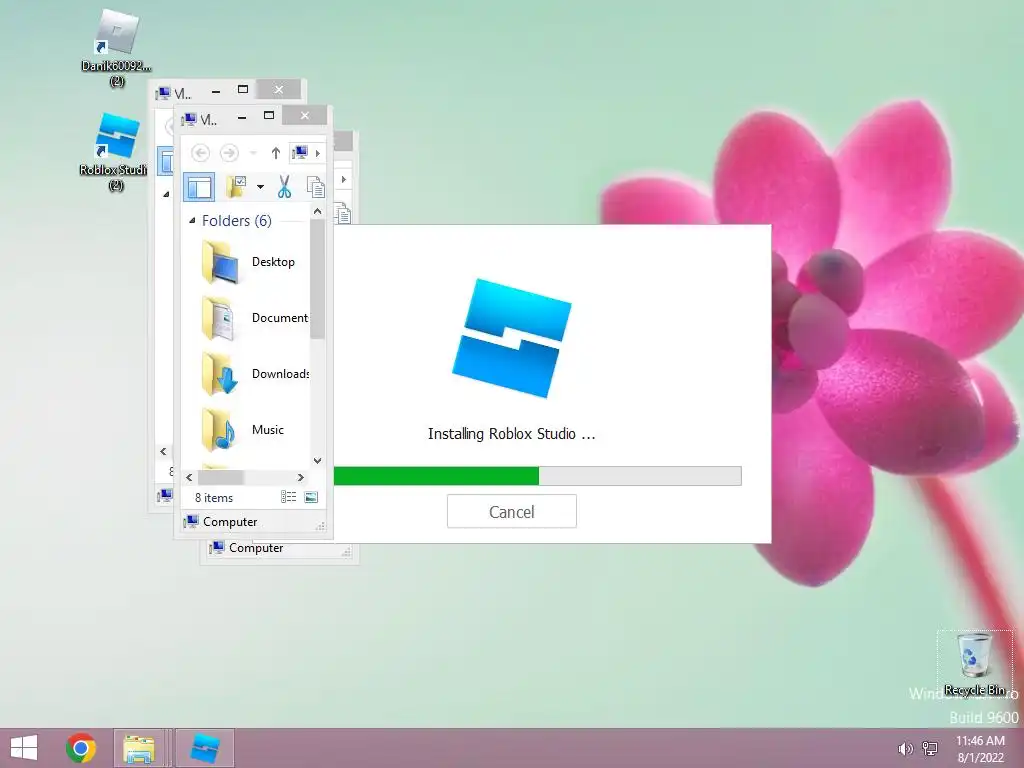Click the folder options checkmark icon

point(236,187)
